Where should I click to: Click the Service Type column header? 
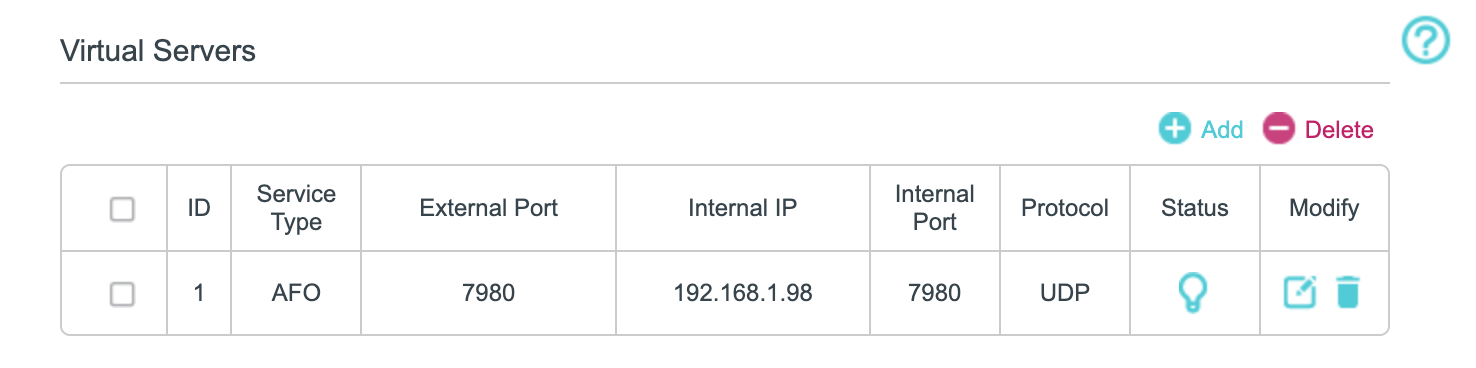(296, 208)
